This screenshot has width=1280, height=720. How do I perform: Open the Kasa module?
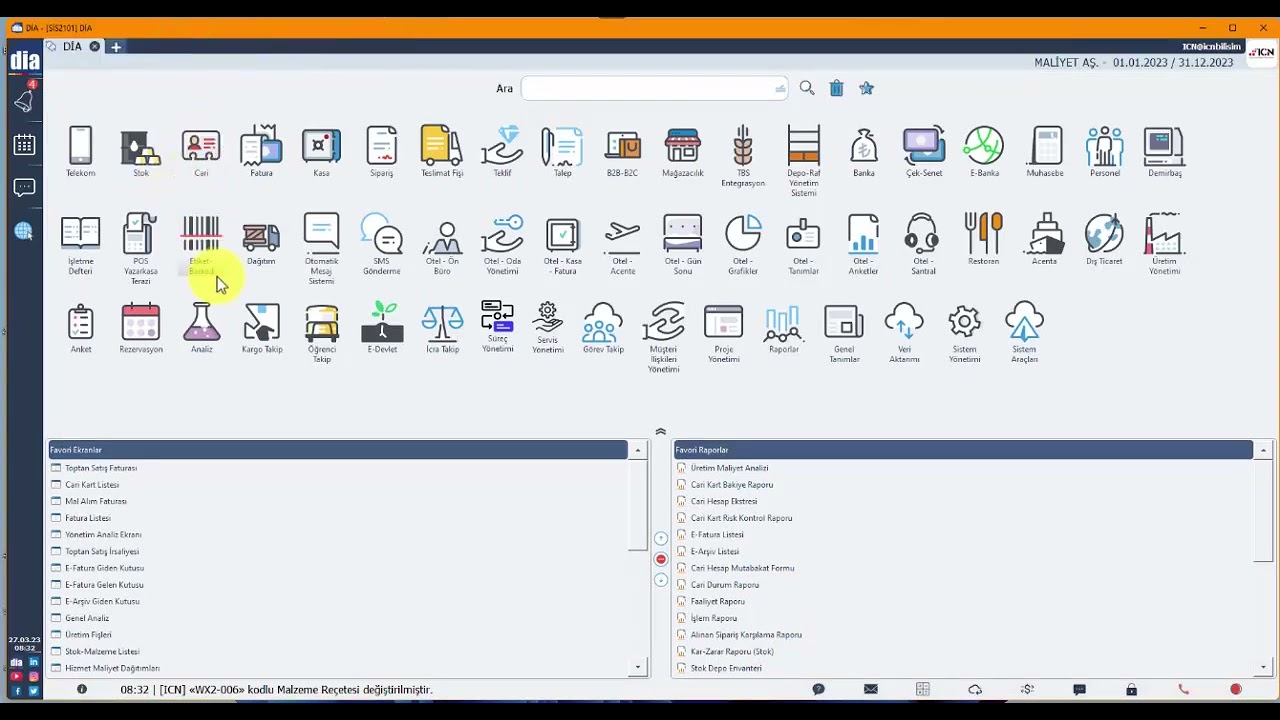click(321, 152)
